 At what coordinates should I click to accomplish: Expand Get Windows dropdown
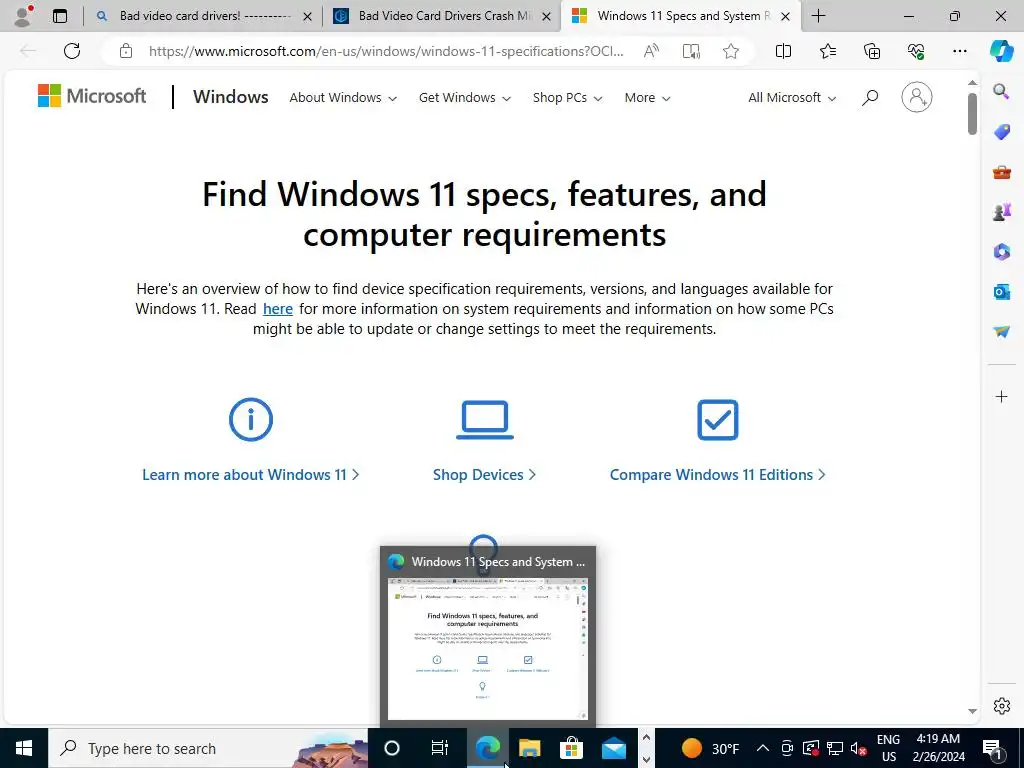tap(464, 98)
